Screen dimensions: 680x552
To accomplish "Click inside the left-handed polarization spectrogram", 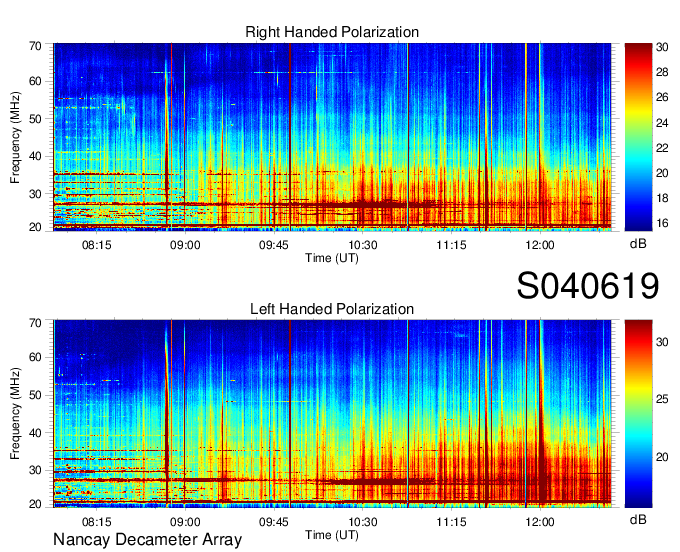I will coord(332,414).
